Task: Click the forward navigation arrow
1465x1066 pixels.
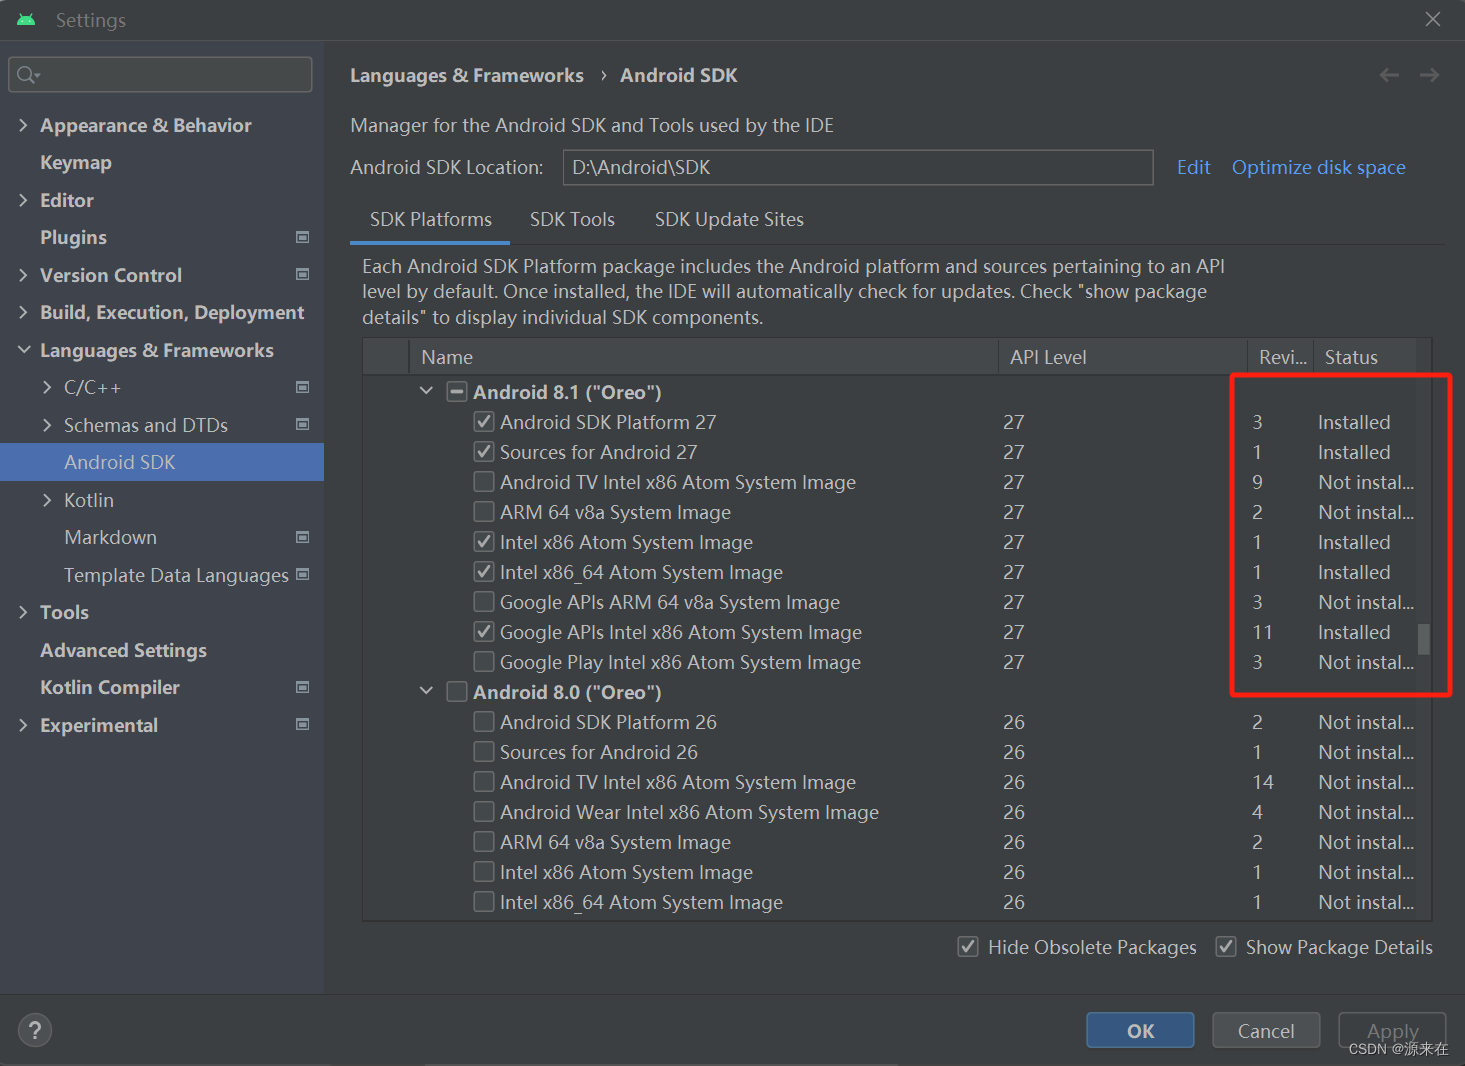Action: [x=1430, y=75]
